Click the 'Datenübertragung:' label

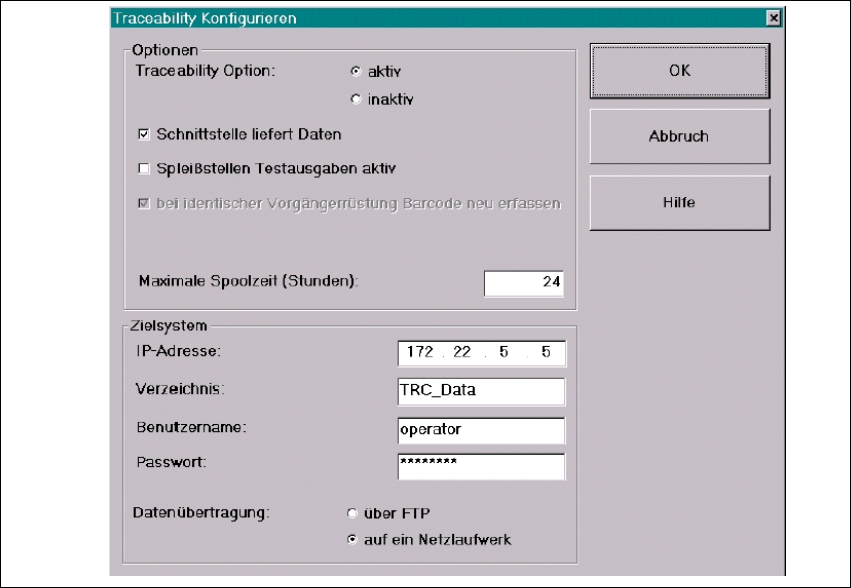pos(201,513)
